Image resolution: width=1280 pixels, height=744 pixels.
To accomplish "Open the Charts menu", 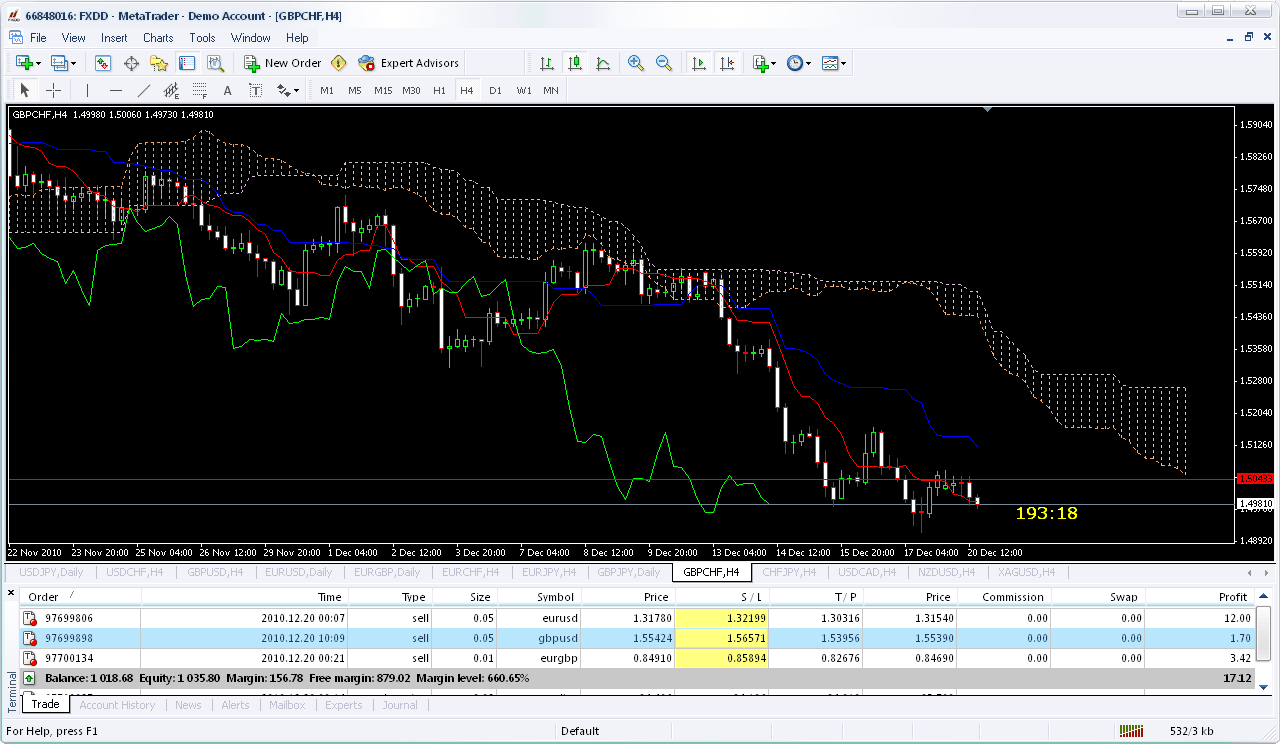I will tap(158, 38).
